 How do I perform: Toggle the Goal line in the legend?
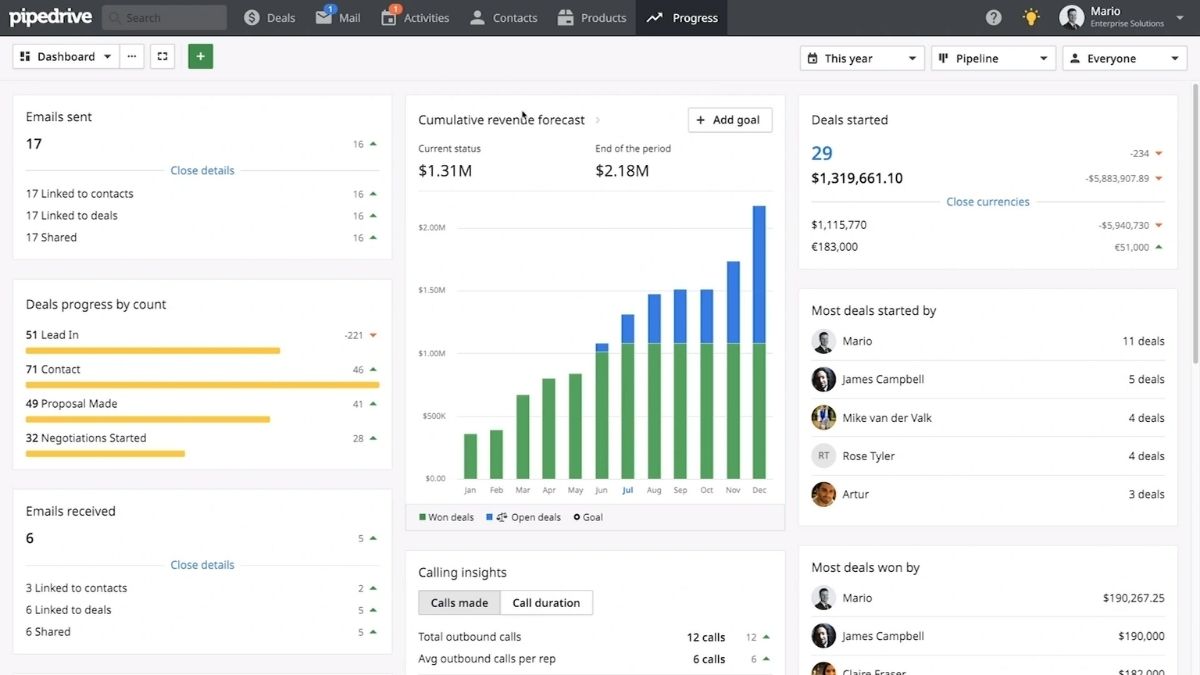point(587,517)
